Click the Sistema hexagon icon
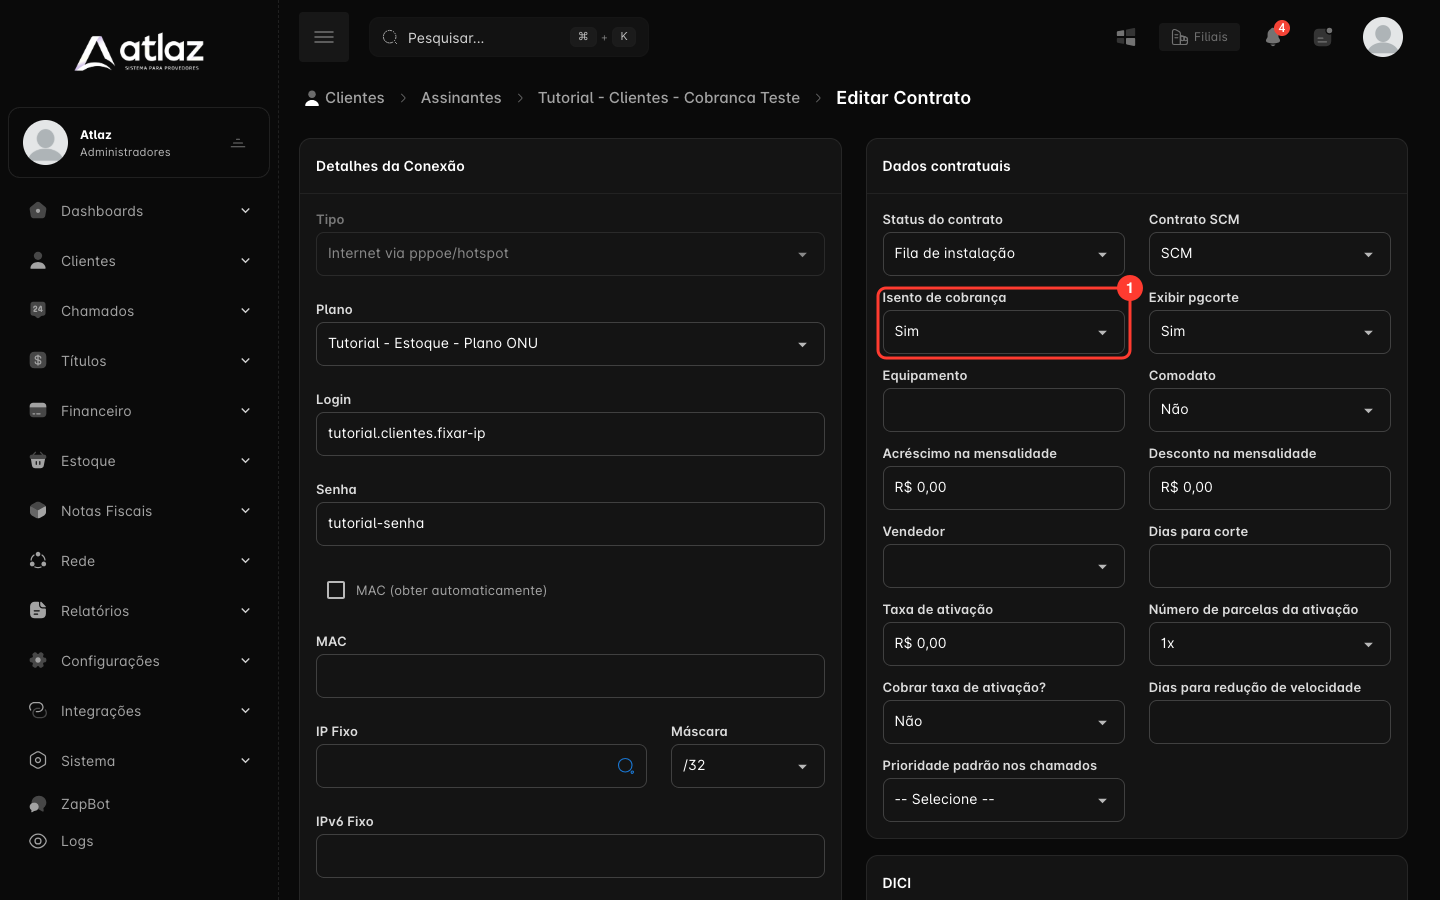The width and height of the screenshot is (1440, 900). 38,760
